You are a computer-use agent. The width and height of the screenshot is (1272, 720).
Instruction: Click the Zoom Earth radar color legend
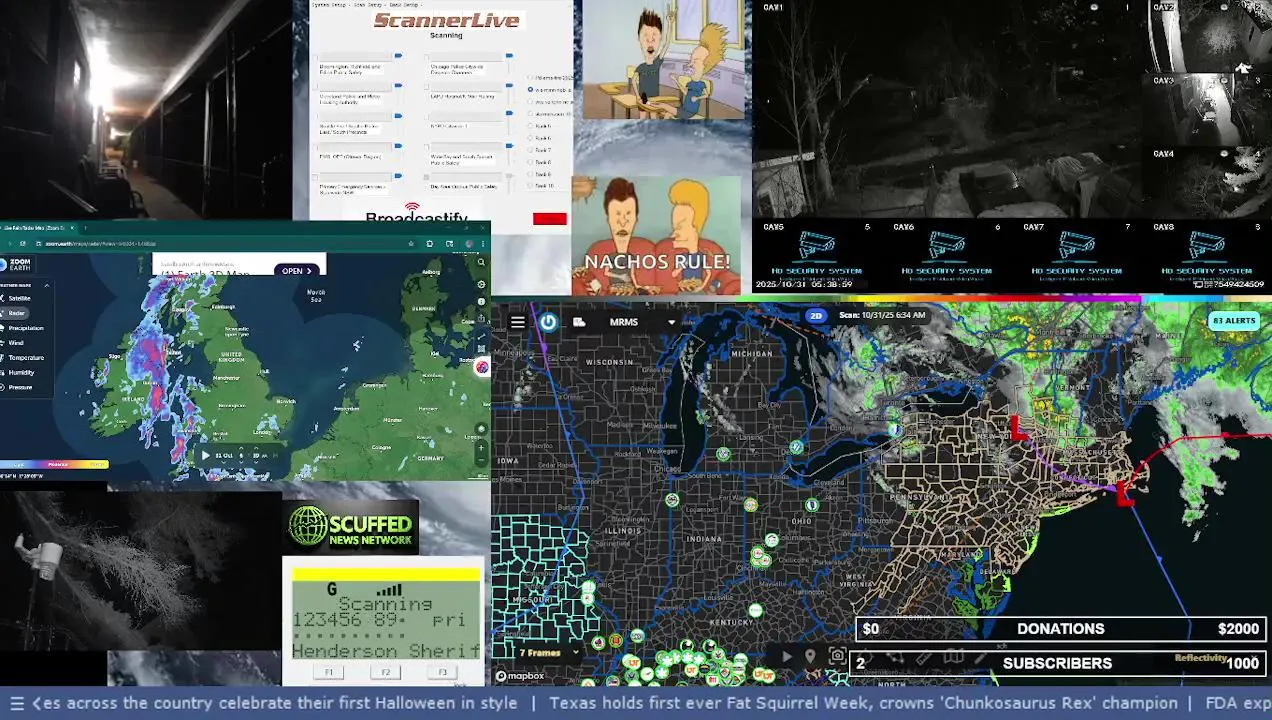[54, 464]
